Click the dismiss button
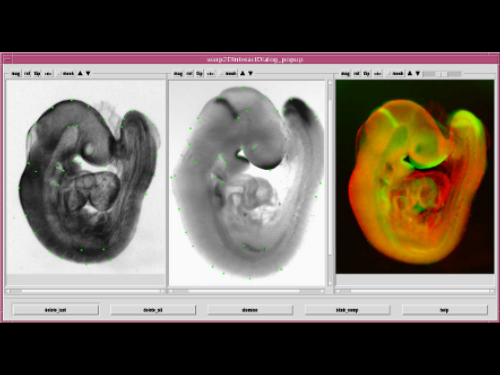Viewport: 500px width, 375px height. tap(250, 310)
